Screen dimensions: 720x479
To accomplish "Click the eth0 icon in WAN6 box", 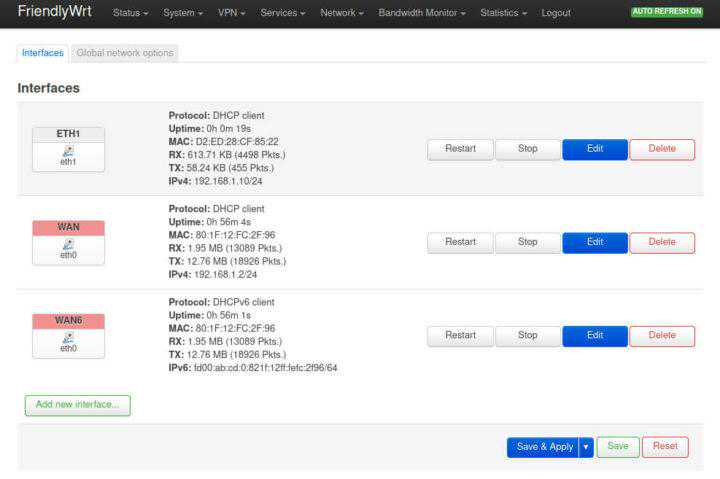I will 68,338.
